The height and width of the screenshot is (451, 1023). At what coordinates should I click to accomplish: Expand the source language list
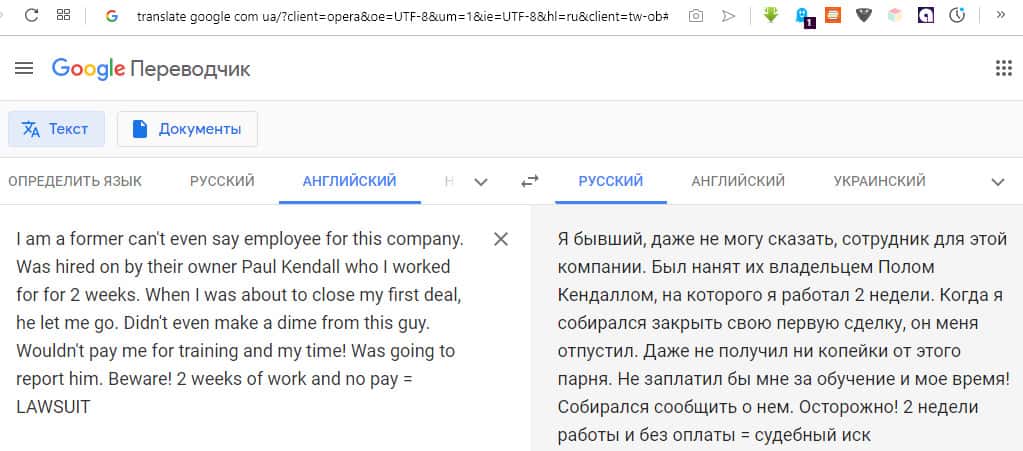click(481, 181)
